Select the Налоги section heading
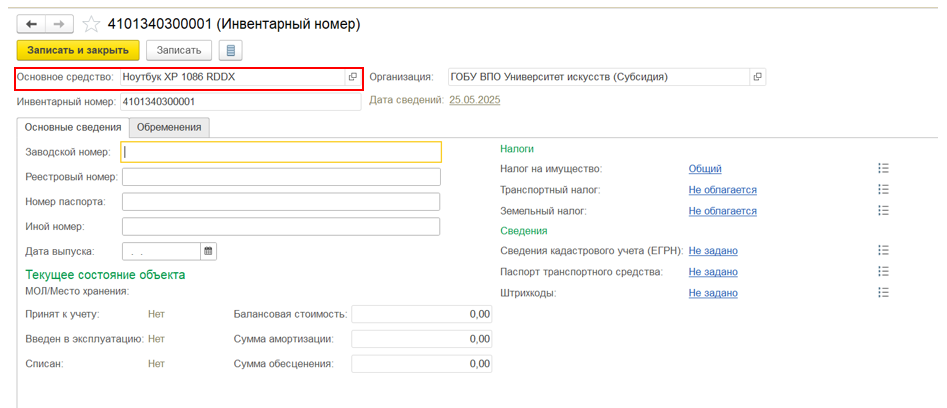947x408 pixels. 517,148
